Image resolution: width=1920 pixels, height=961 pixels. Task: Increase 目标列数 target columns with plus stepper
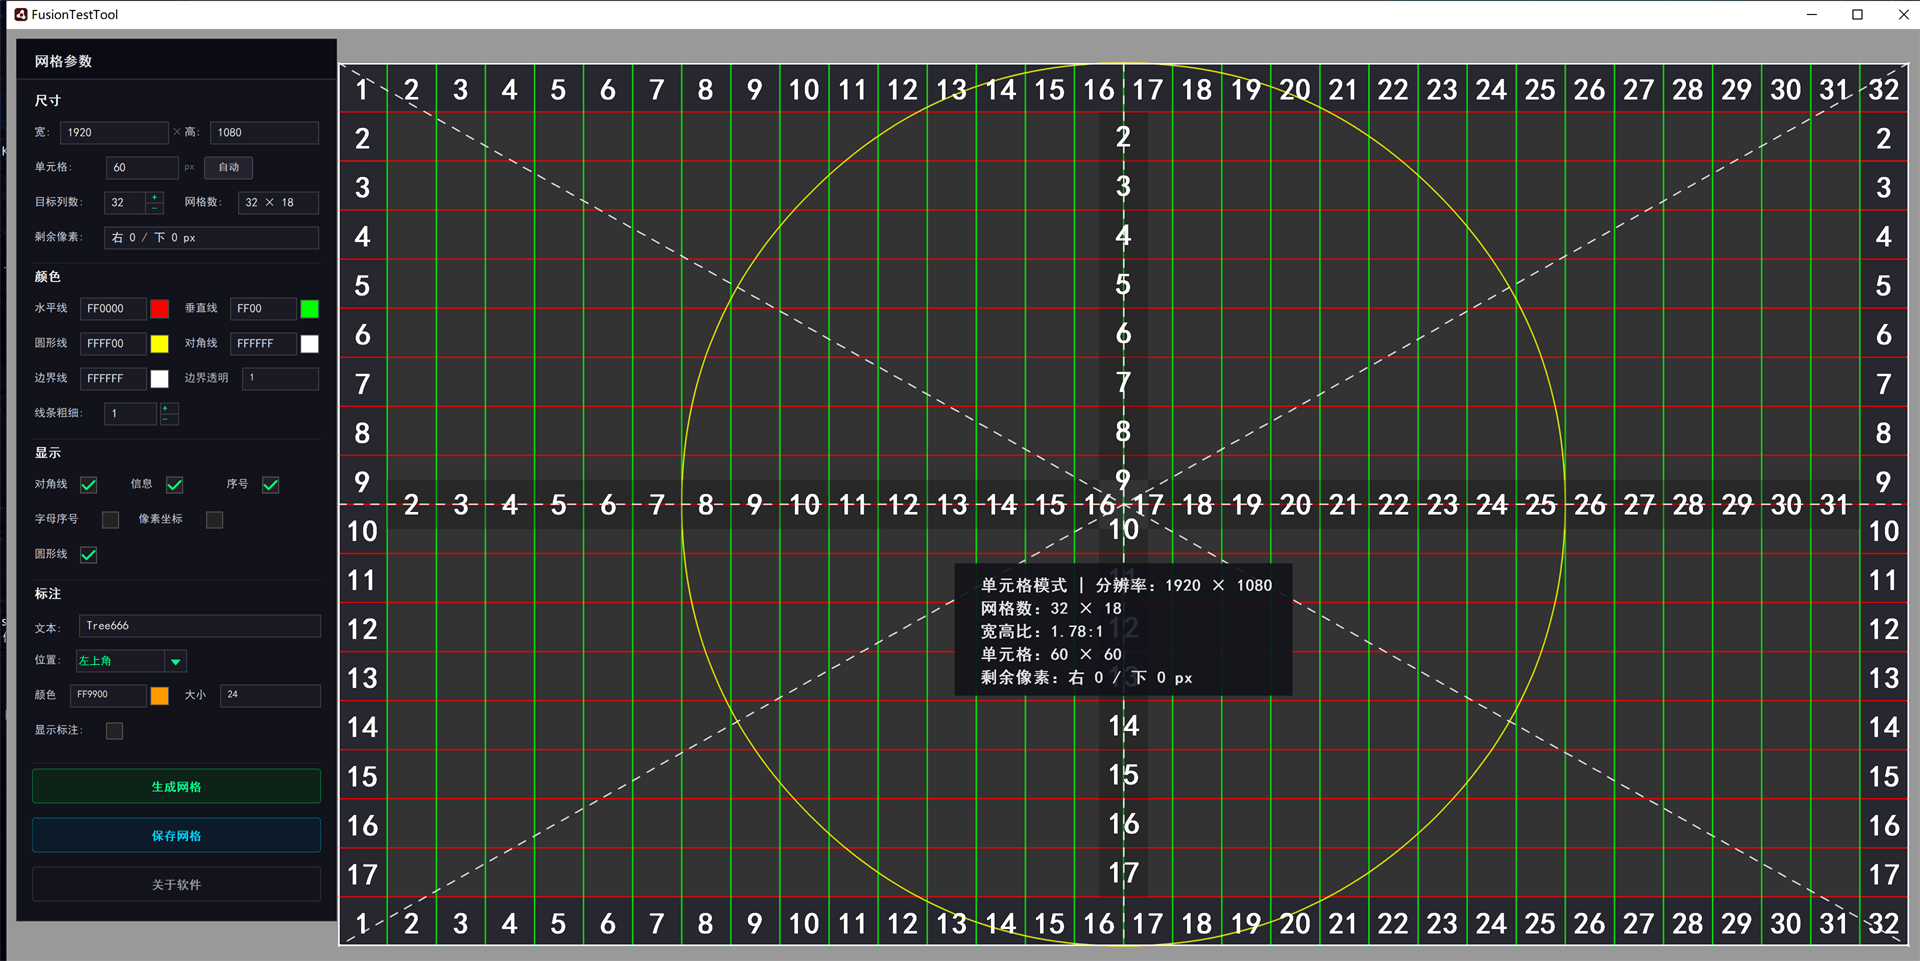155,197
